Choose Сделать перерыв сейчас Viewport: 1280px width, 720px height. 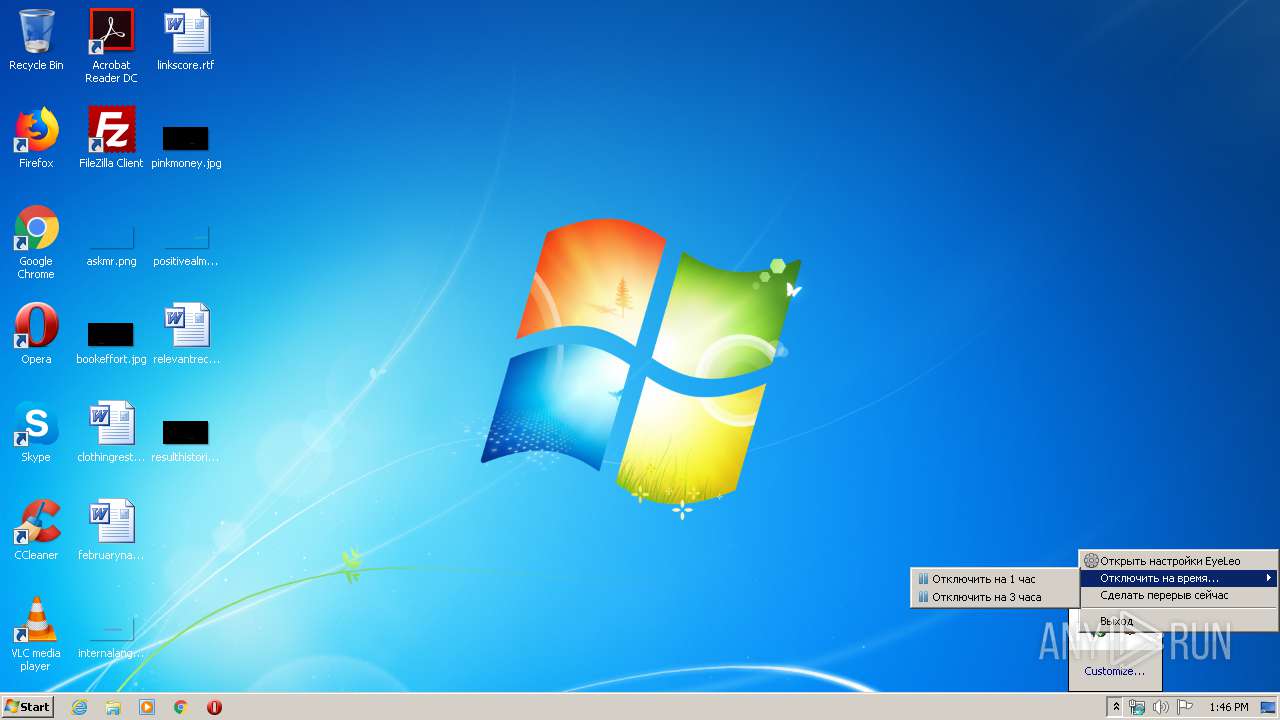click(x=1178, y=595)
